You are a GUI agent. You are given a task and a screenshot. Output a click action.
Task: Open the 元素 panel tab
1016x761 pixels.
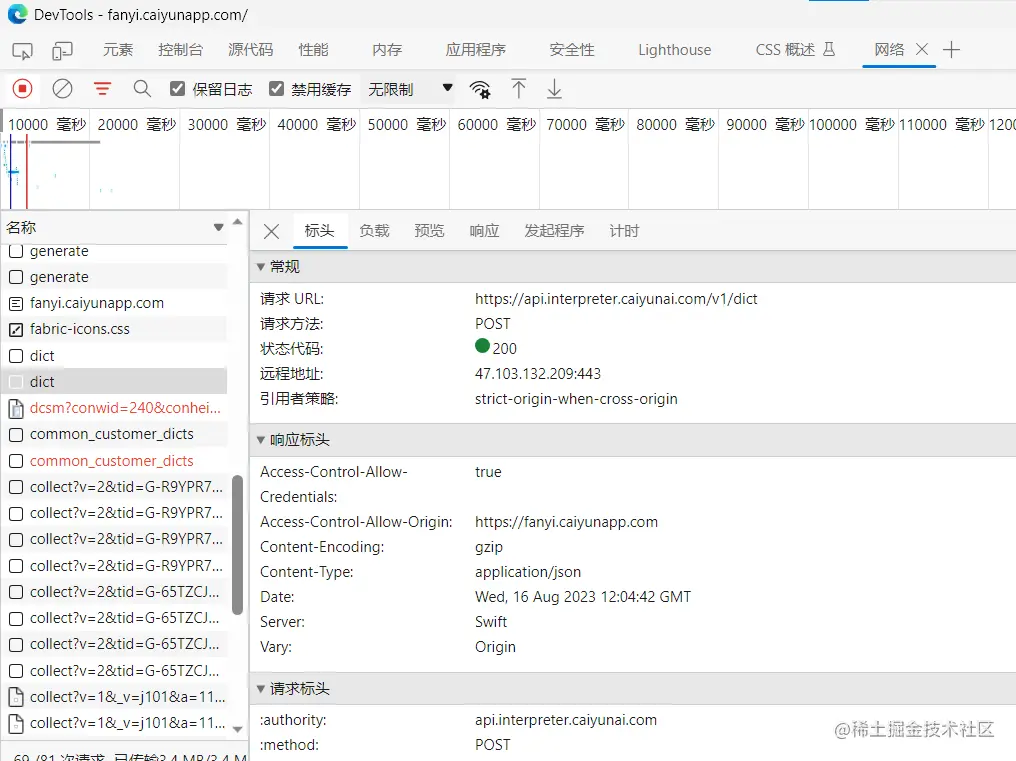pos(118,50)
